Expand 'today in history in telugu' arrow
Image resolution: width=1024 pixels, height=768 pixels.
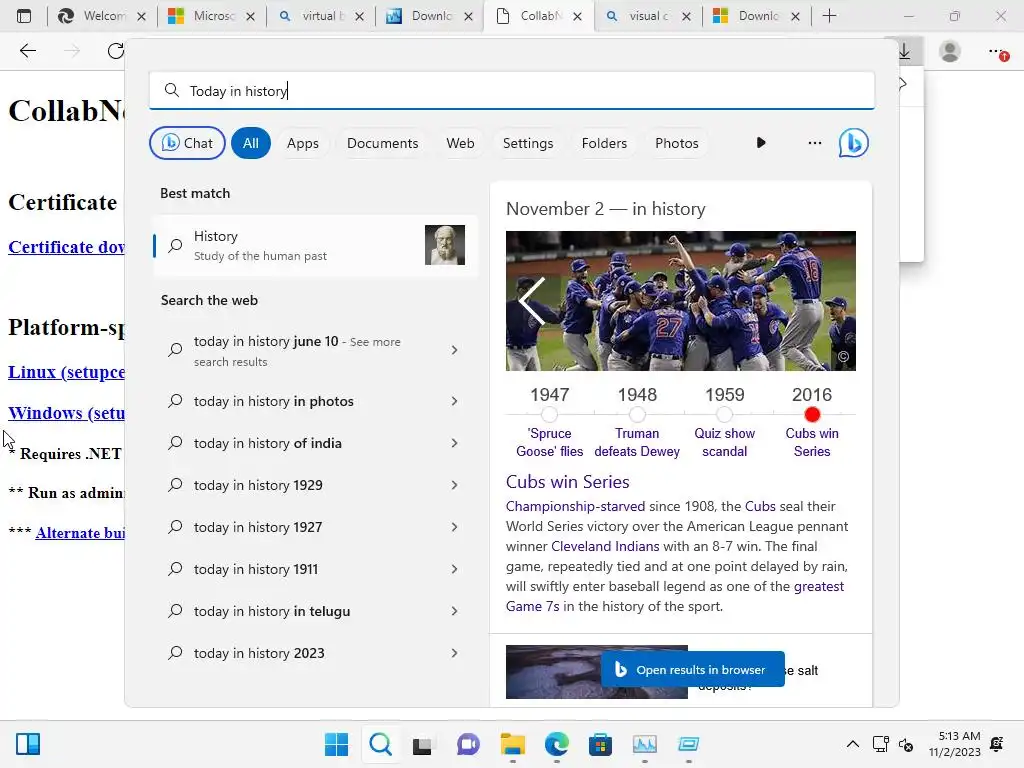click(455, 611)
